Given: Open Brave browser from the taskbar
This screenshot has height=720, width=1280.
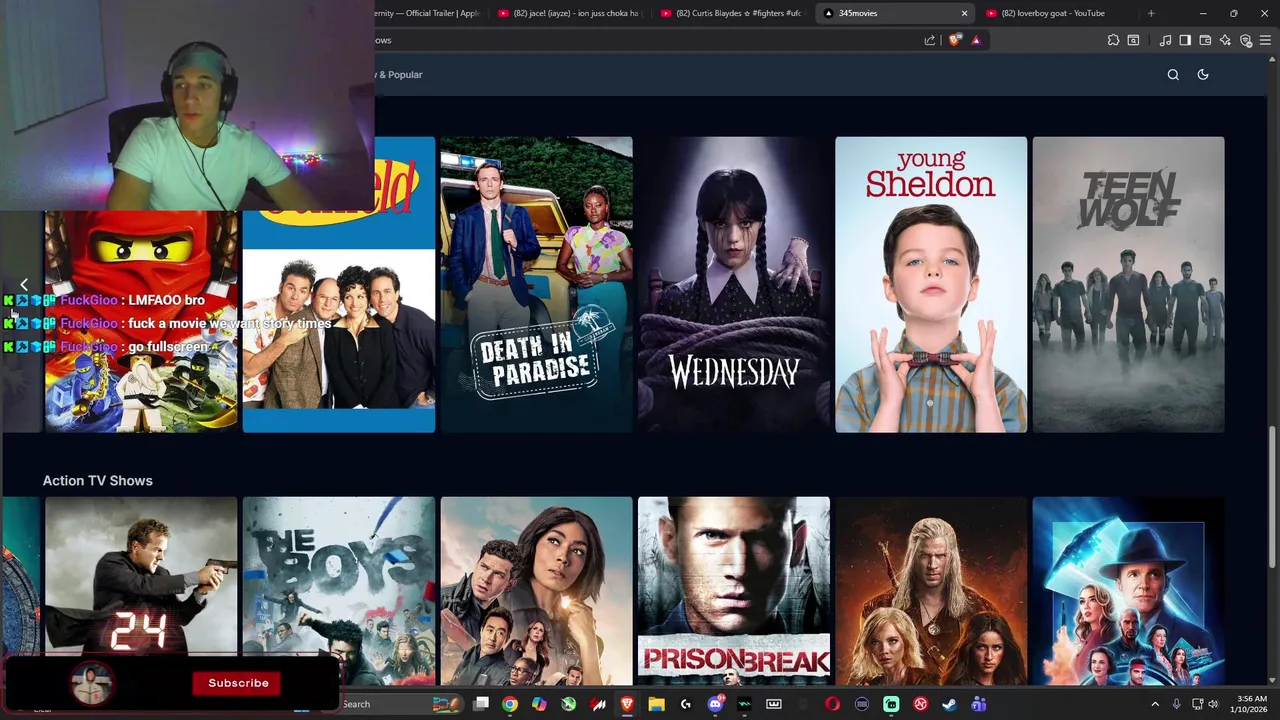Looking at the screenshot, I should point(627,704).
